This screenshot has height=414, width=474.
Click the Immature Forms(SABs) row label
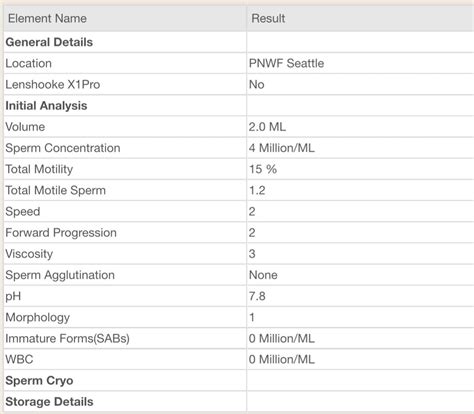pyautogui.click(x=67, y=338)
